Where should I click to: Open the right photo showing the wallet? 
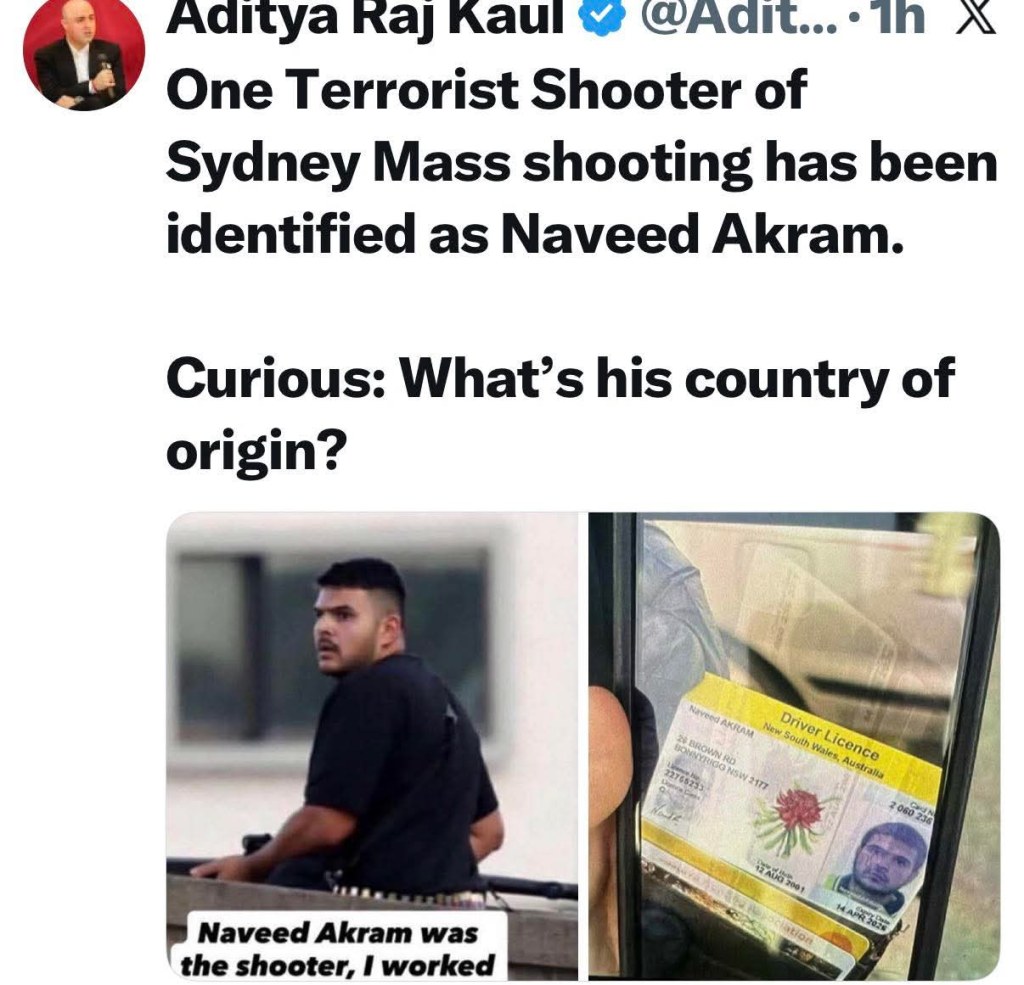tap(793, 746)
